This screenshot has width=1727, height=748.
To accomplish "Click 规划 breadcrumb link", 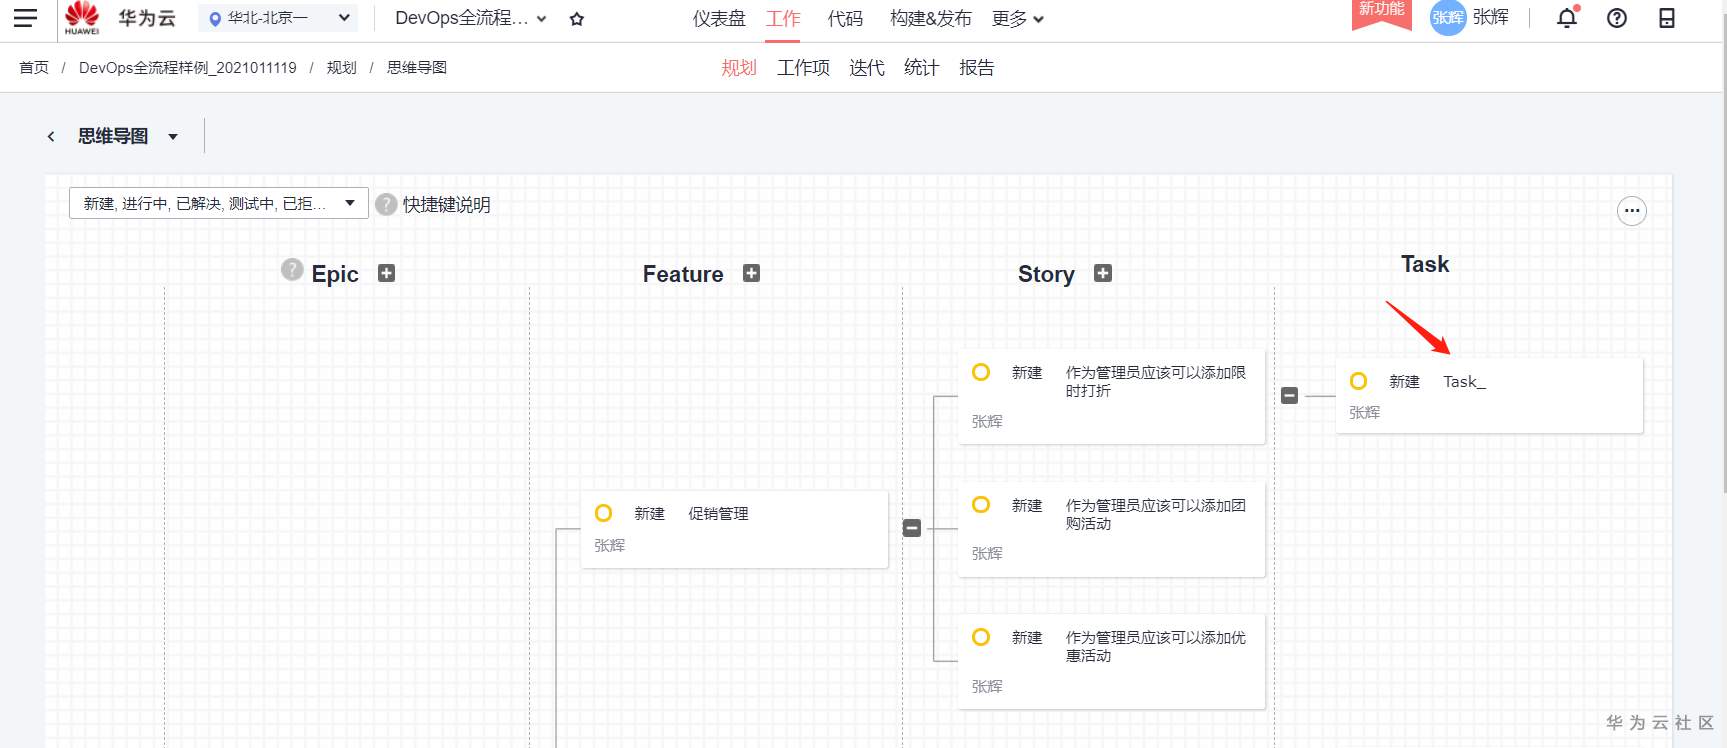I will tap(342, 68).
